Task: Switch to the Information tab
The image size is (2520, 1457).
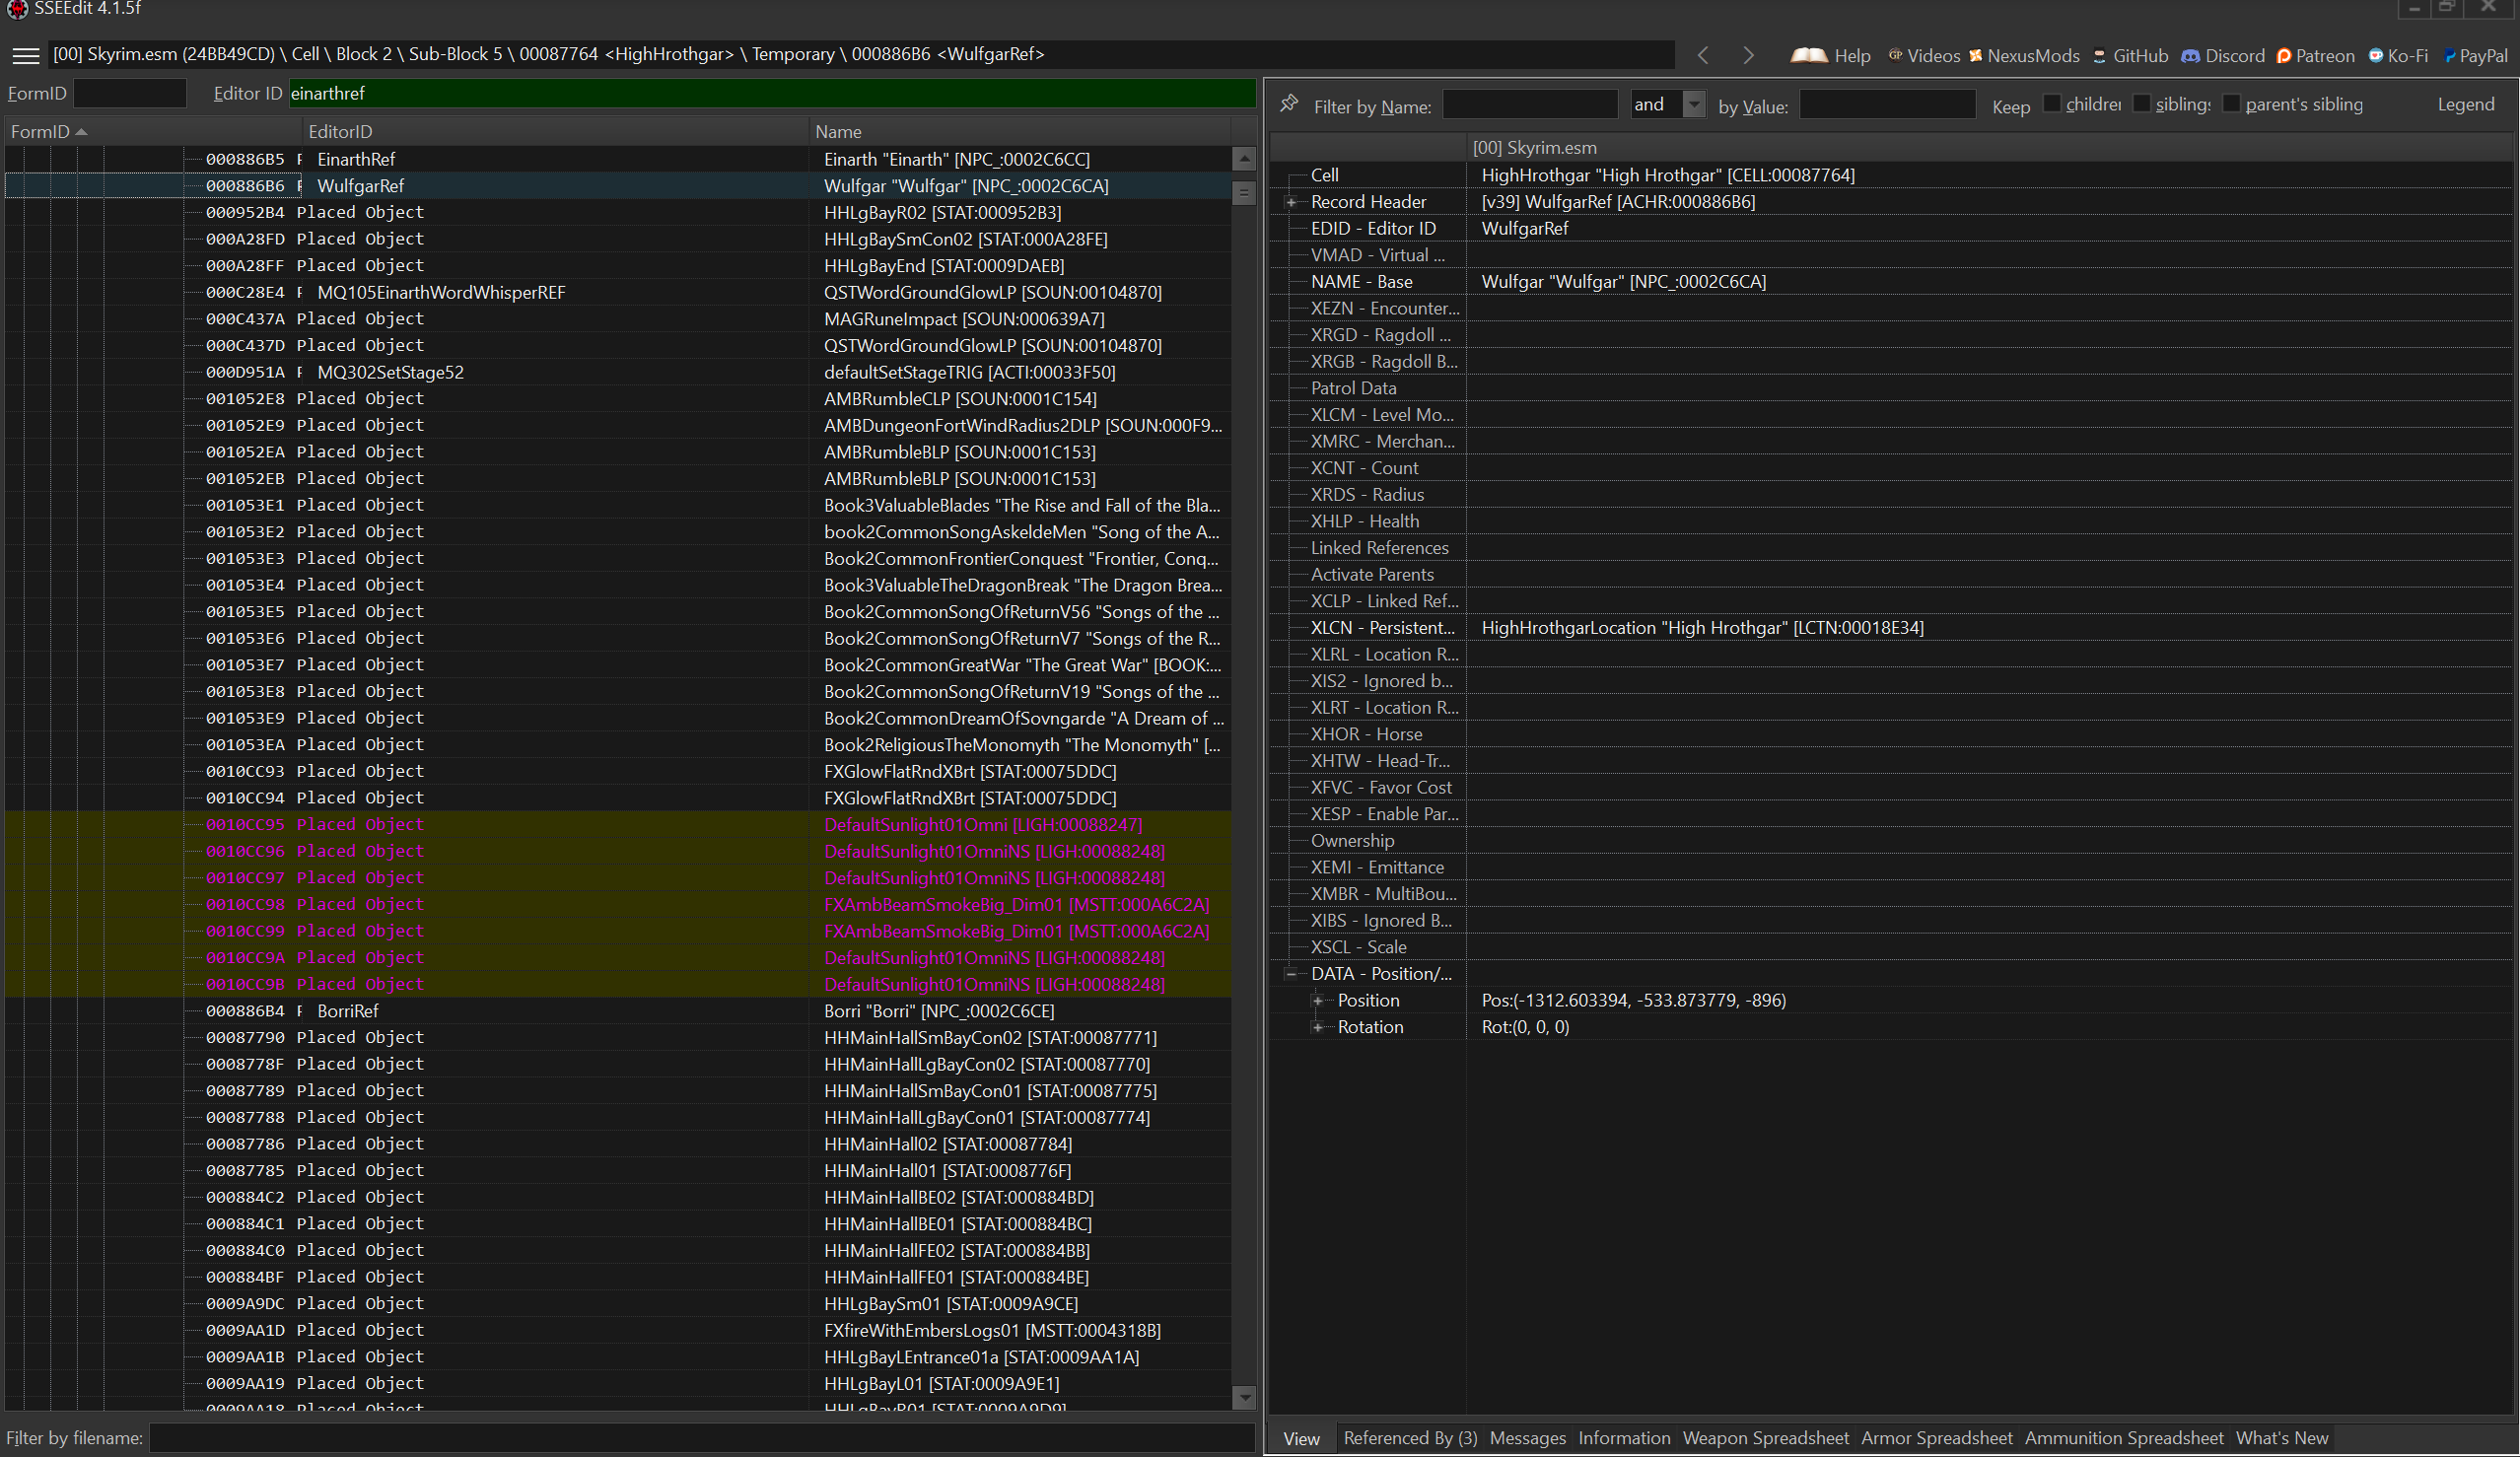Action: pyautogui.click(x=1624, y=1438)
